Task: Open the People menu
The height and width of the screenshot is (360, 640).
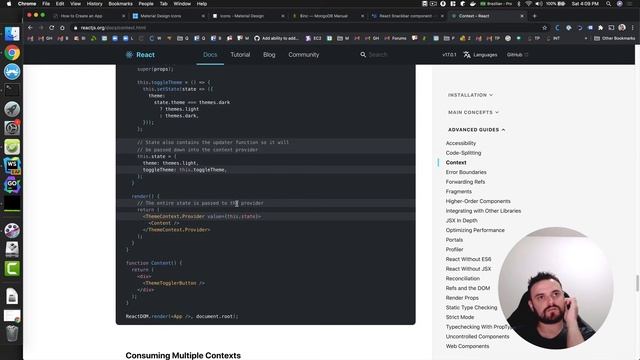Action: coord(146,4)
